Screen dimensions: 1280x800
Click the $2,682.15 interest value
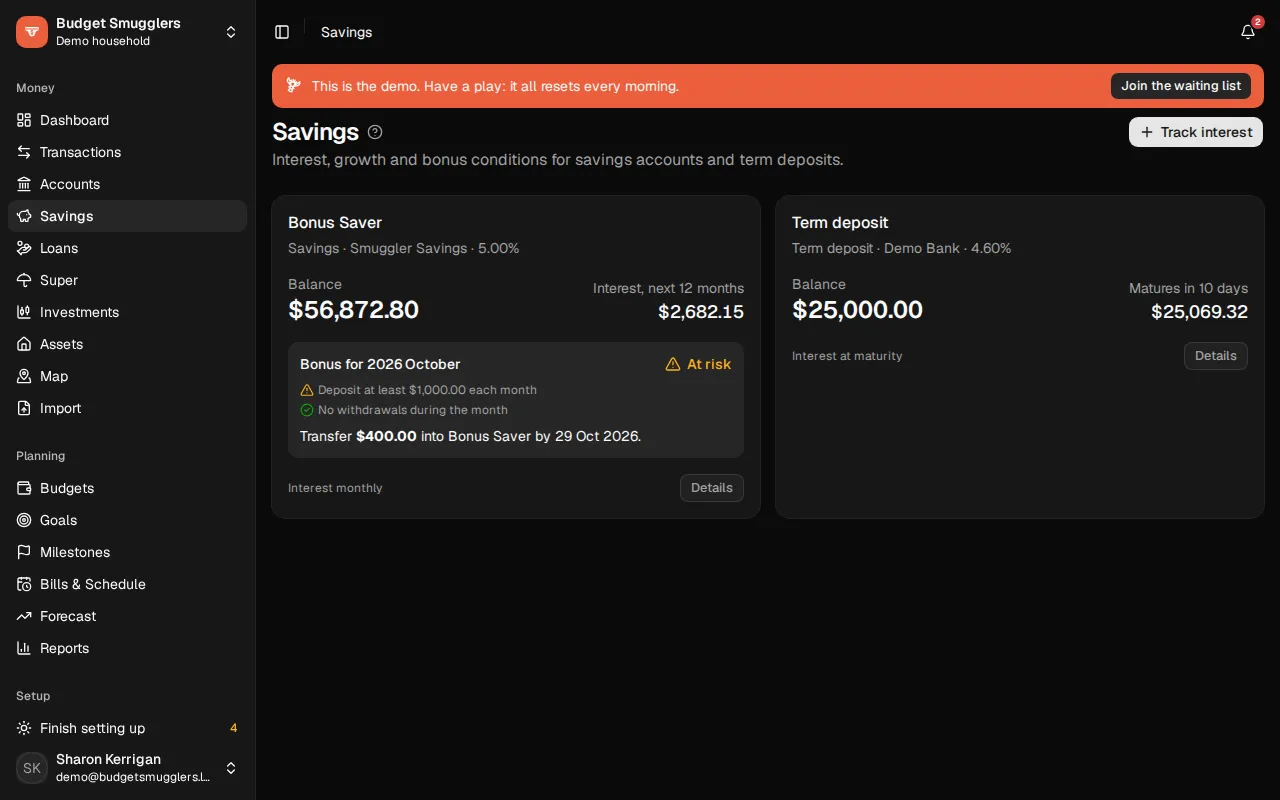point(701,312)
